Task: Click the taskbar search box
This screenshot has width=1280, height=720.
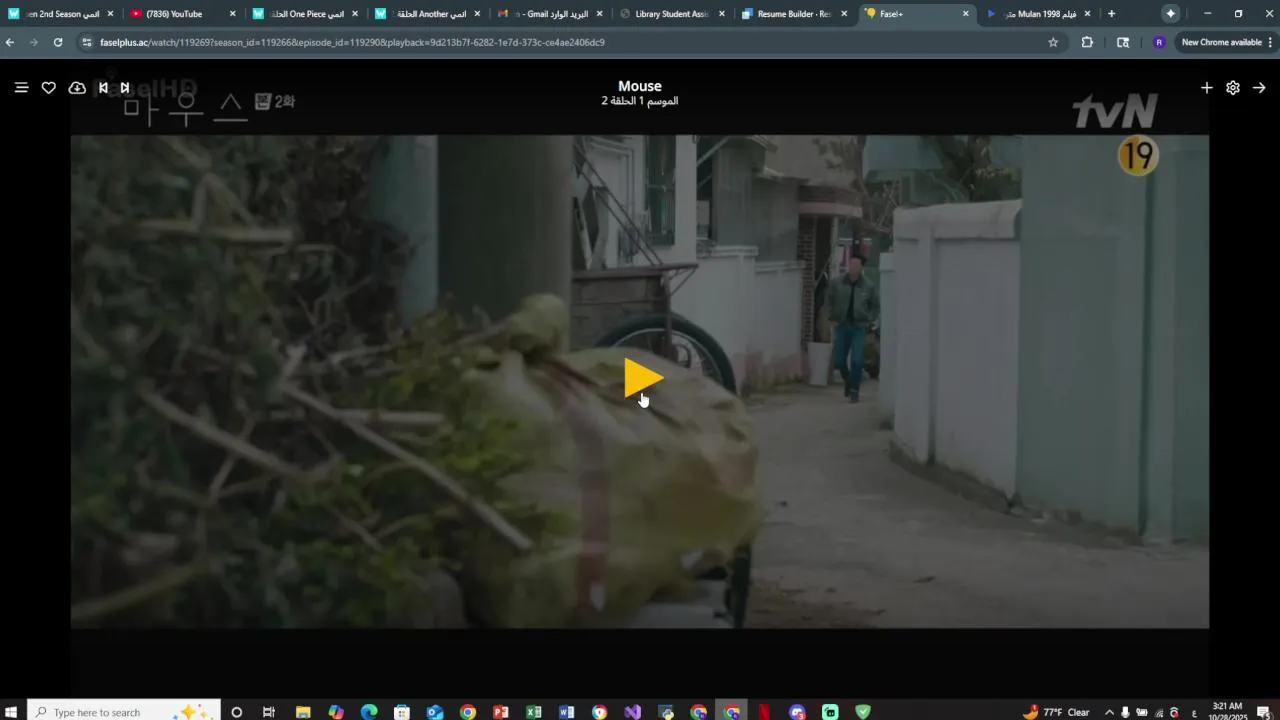Action: pyautogui.click(x=124, y=712)
